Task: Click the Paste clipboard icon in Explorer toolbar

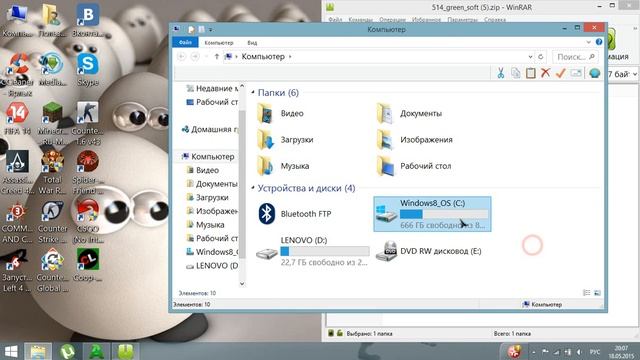Action: click(x=531, y=73)
